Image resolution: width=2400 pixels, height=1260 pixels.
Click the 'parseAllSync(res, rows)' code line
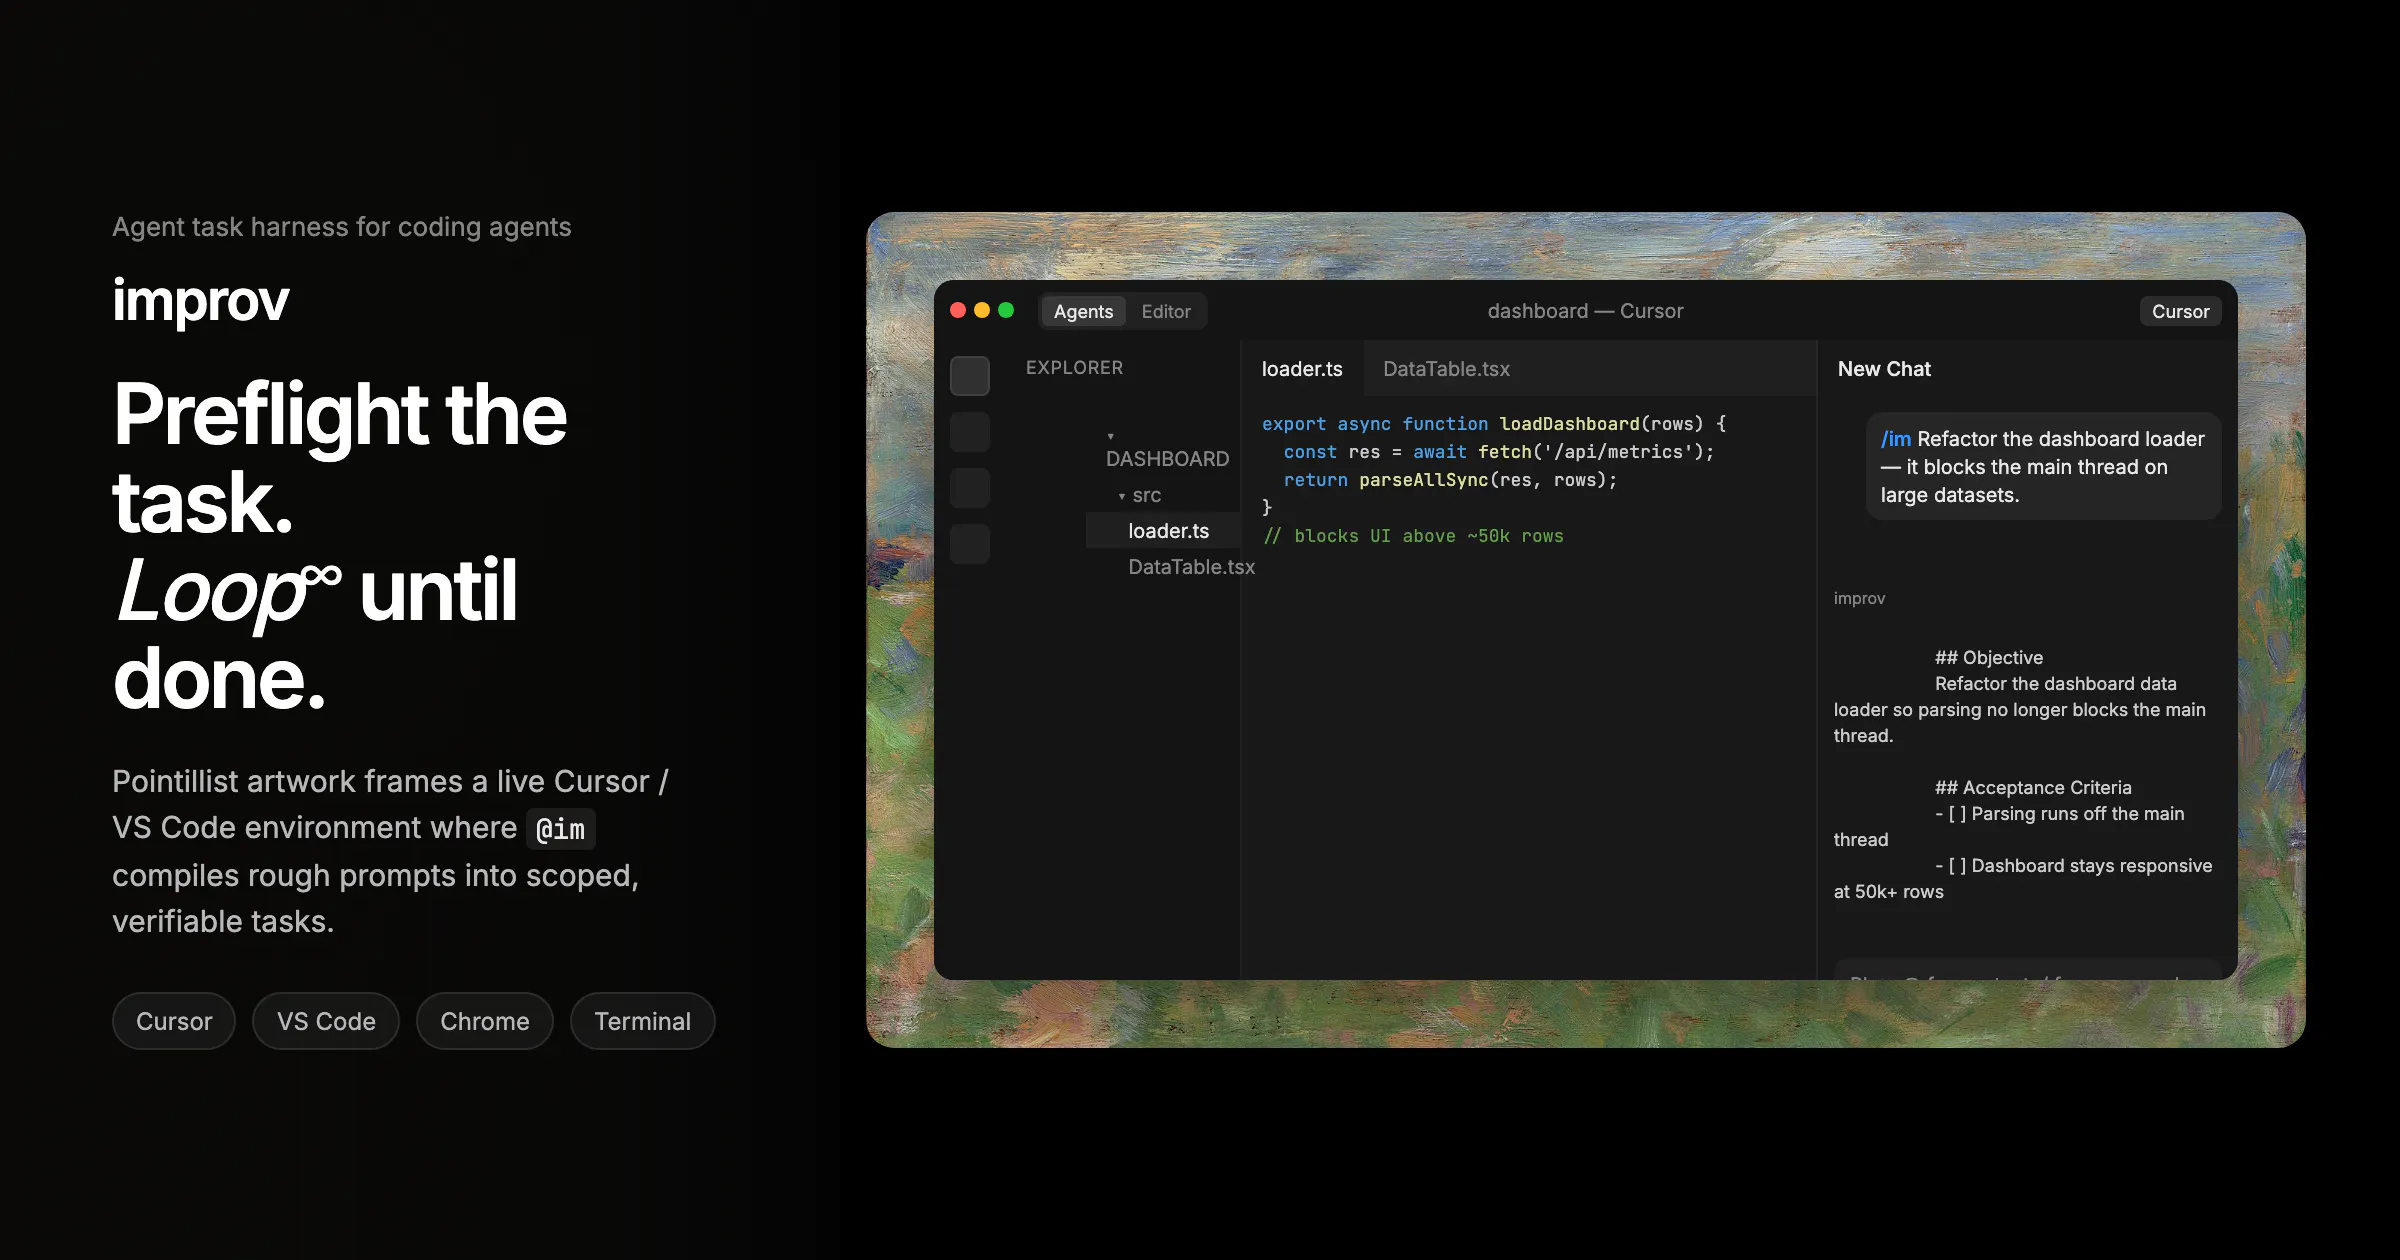(x=1450, y=480)
